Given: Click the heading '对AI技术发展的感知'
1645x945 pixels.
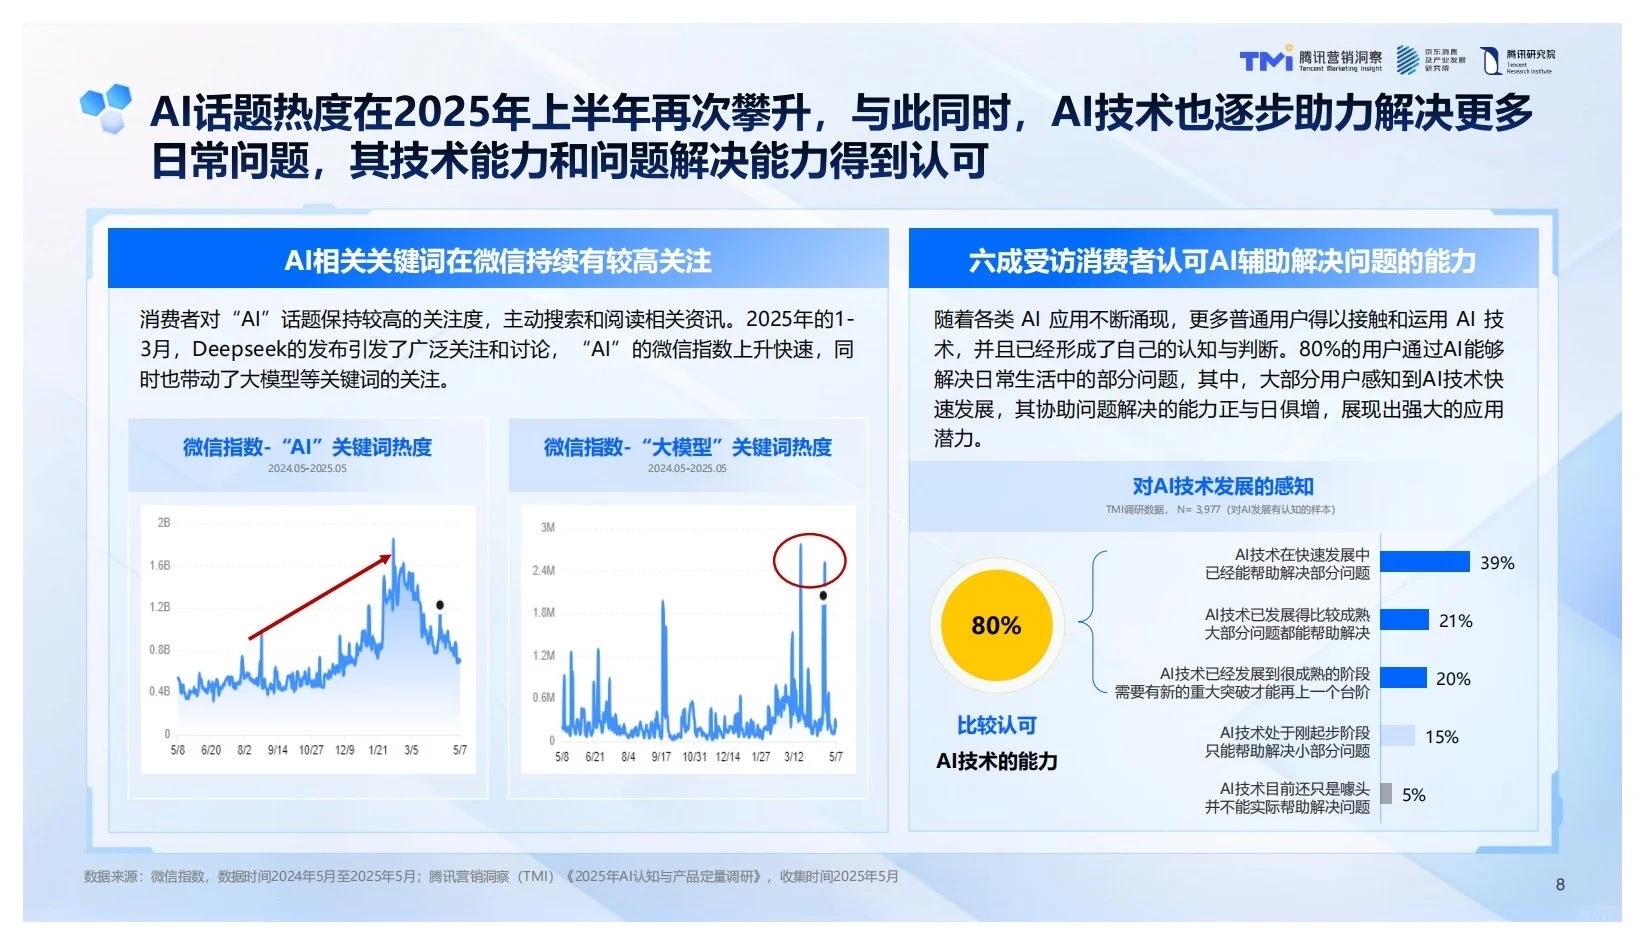Looking at the screenshot, I should 1222,486.
